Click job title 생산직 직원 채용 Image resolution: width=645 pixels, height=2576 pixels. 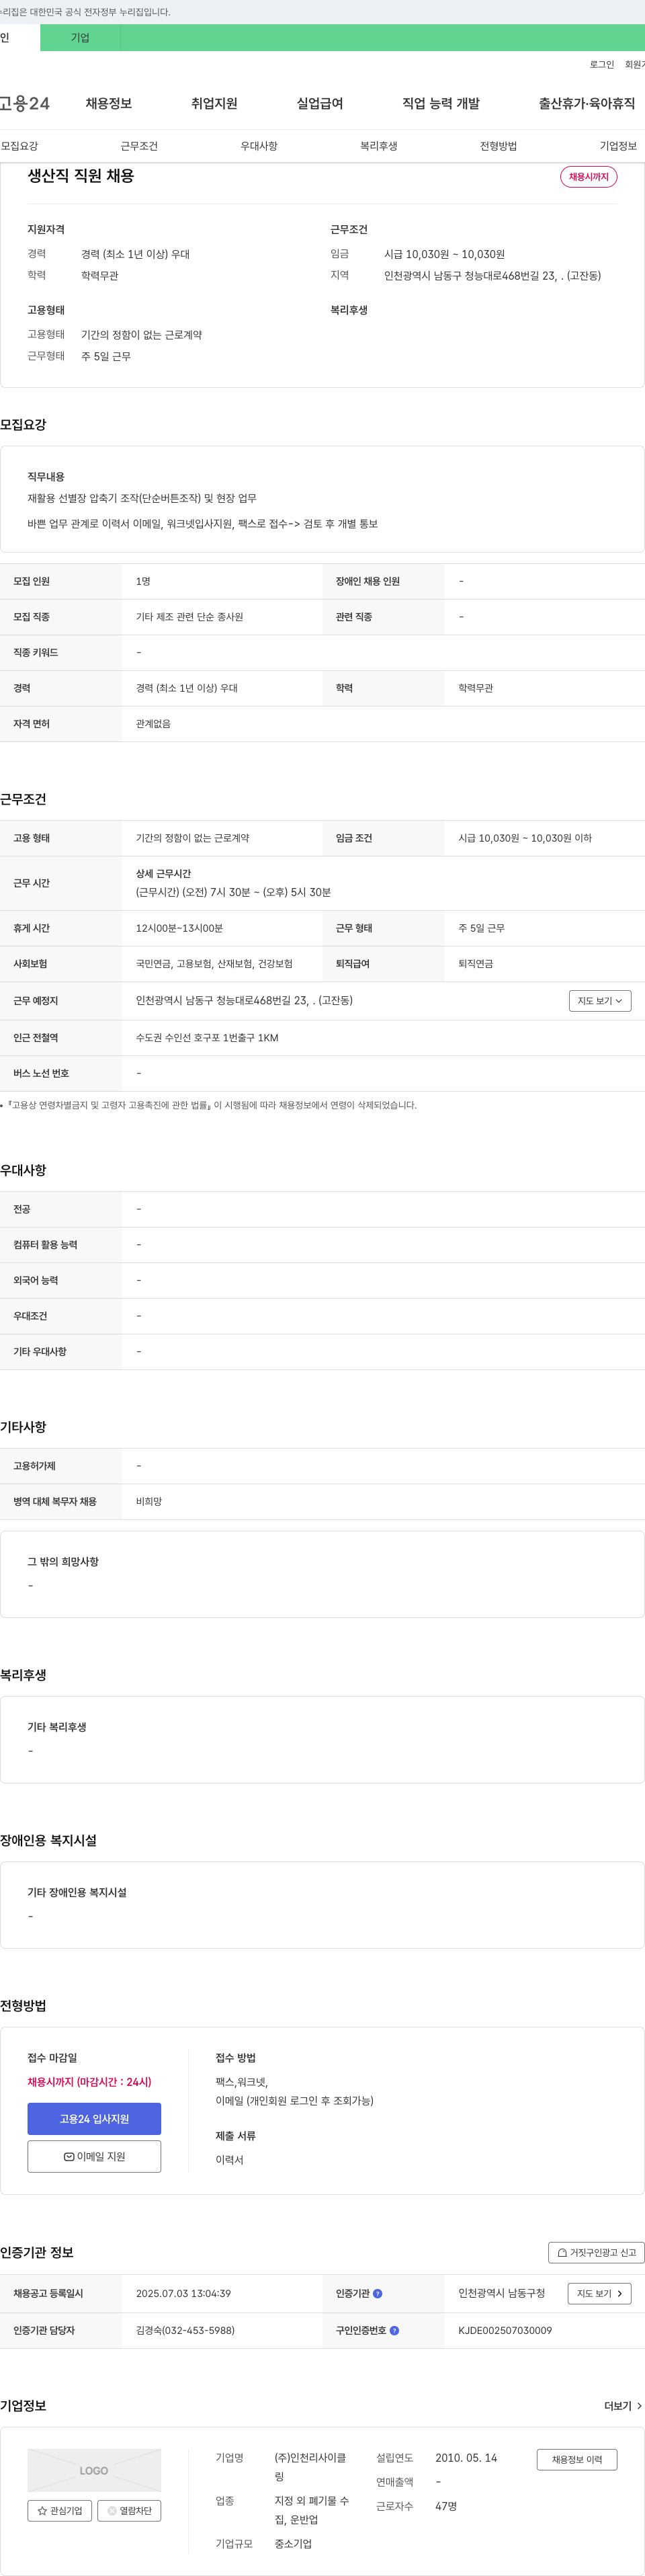click(81, 176)
